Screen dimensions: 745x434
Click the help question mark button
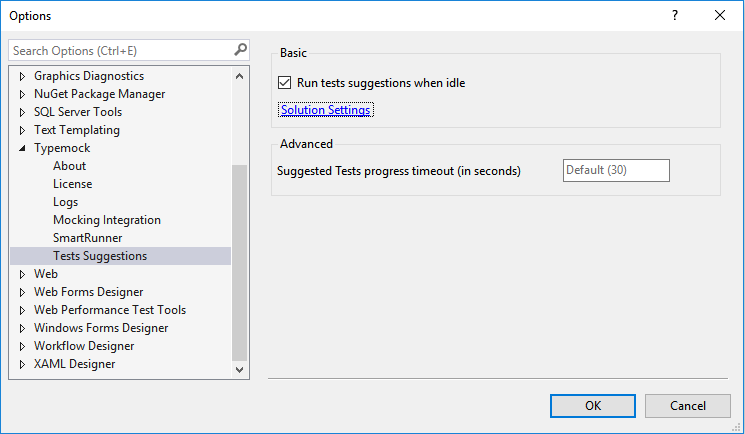tap(675, 15)
